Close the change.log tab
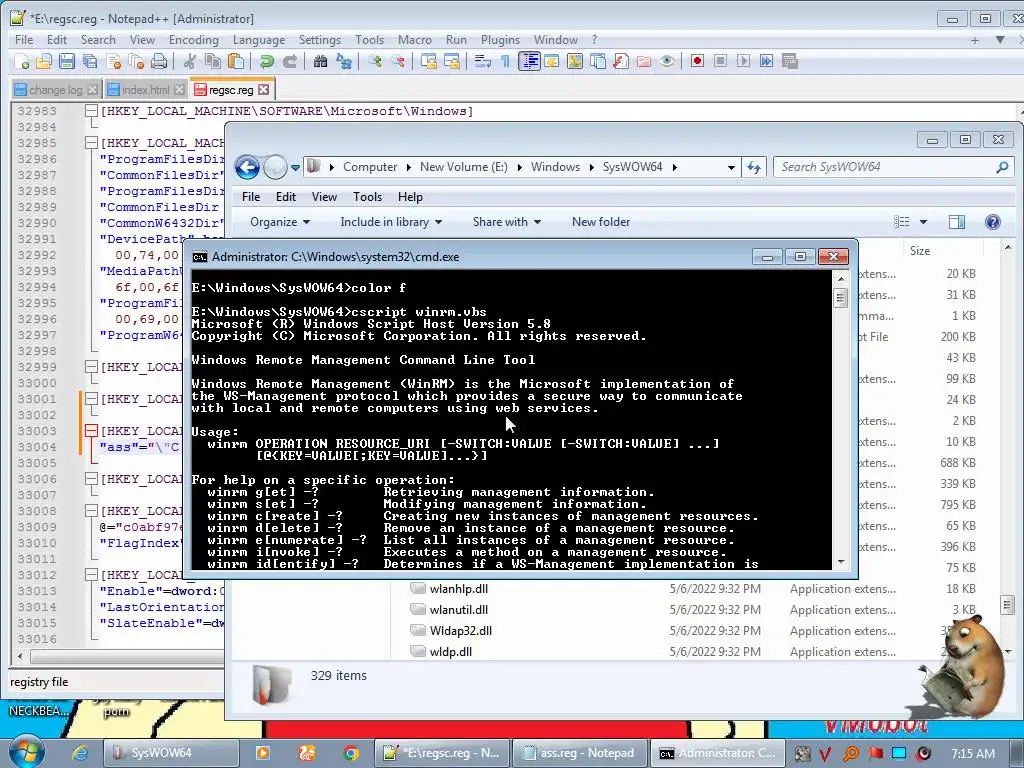The image size is (1024, 768). (x=92, y=89)
